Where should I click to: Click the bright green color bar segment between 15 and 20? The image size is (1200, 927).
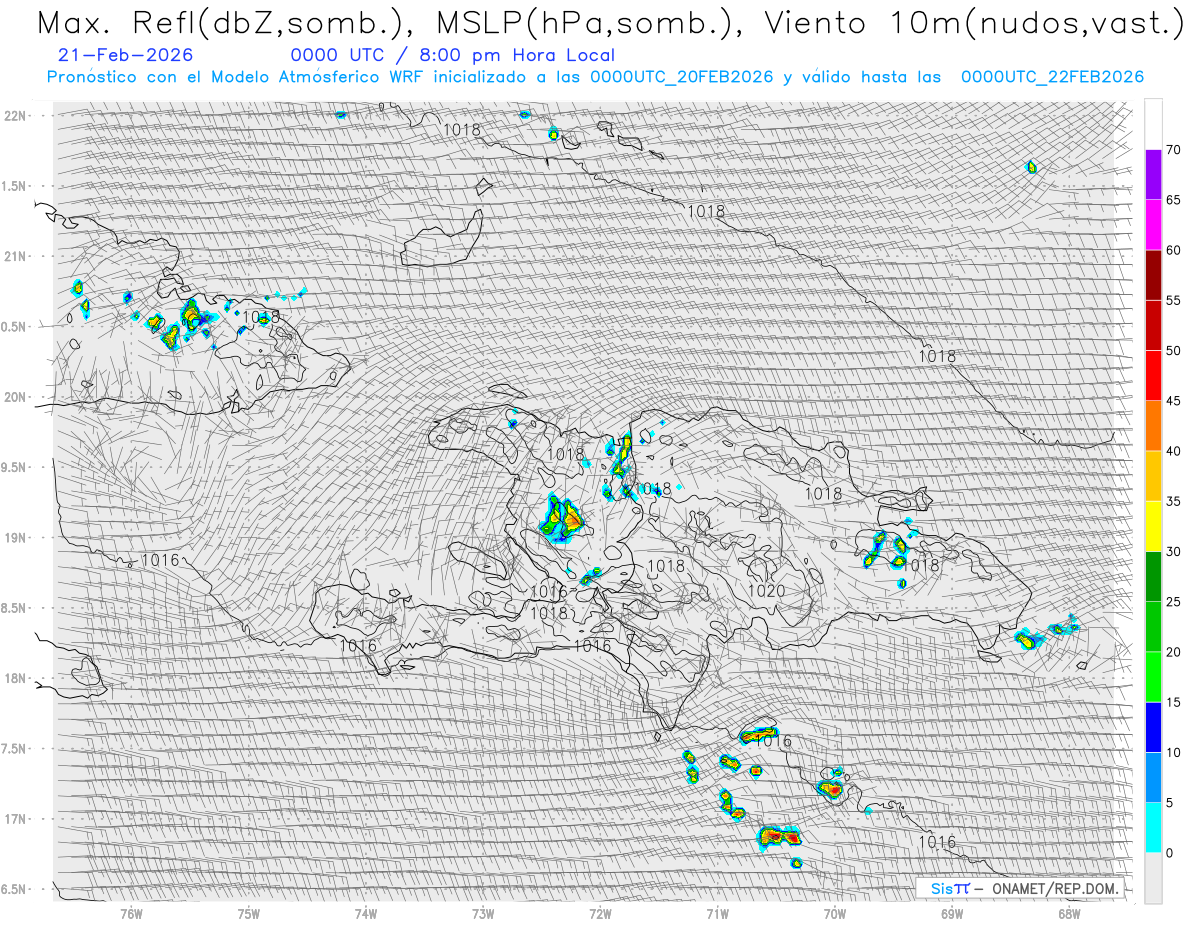click(x=1153, y=677)
